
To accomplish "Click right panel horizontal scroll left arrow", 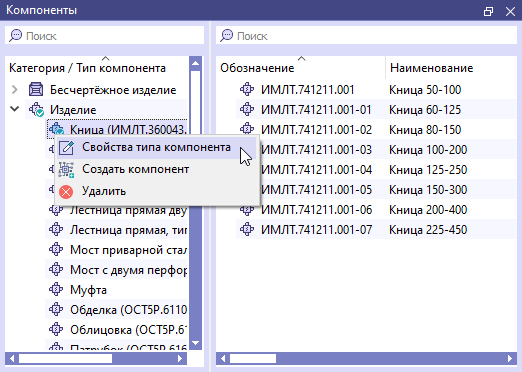I will (223, 359).
